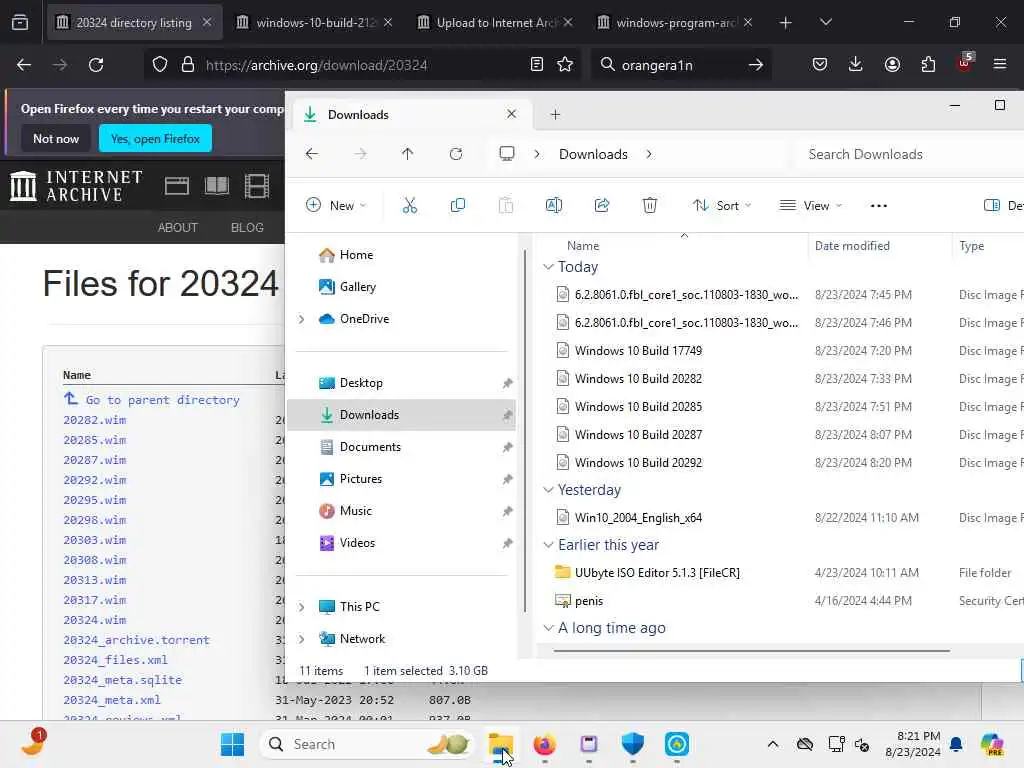Add a new File Explorer tab
Image resolution: width=1024 pixels, height=768 pixels.
555,115
